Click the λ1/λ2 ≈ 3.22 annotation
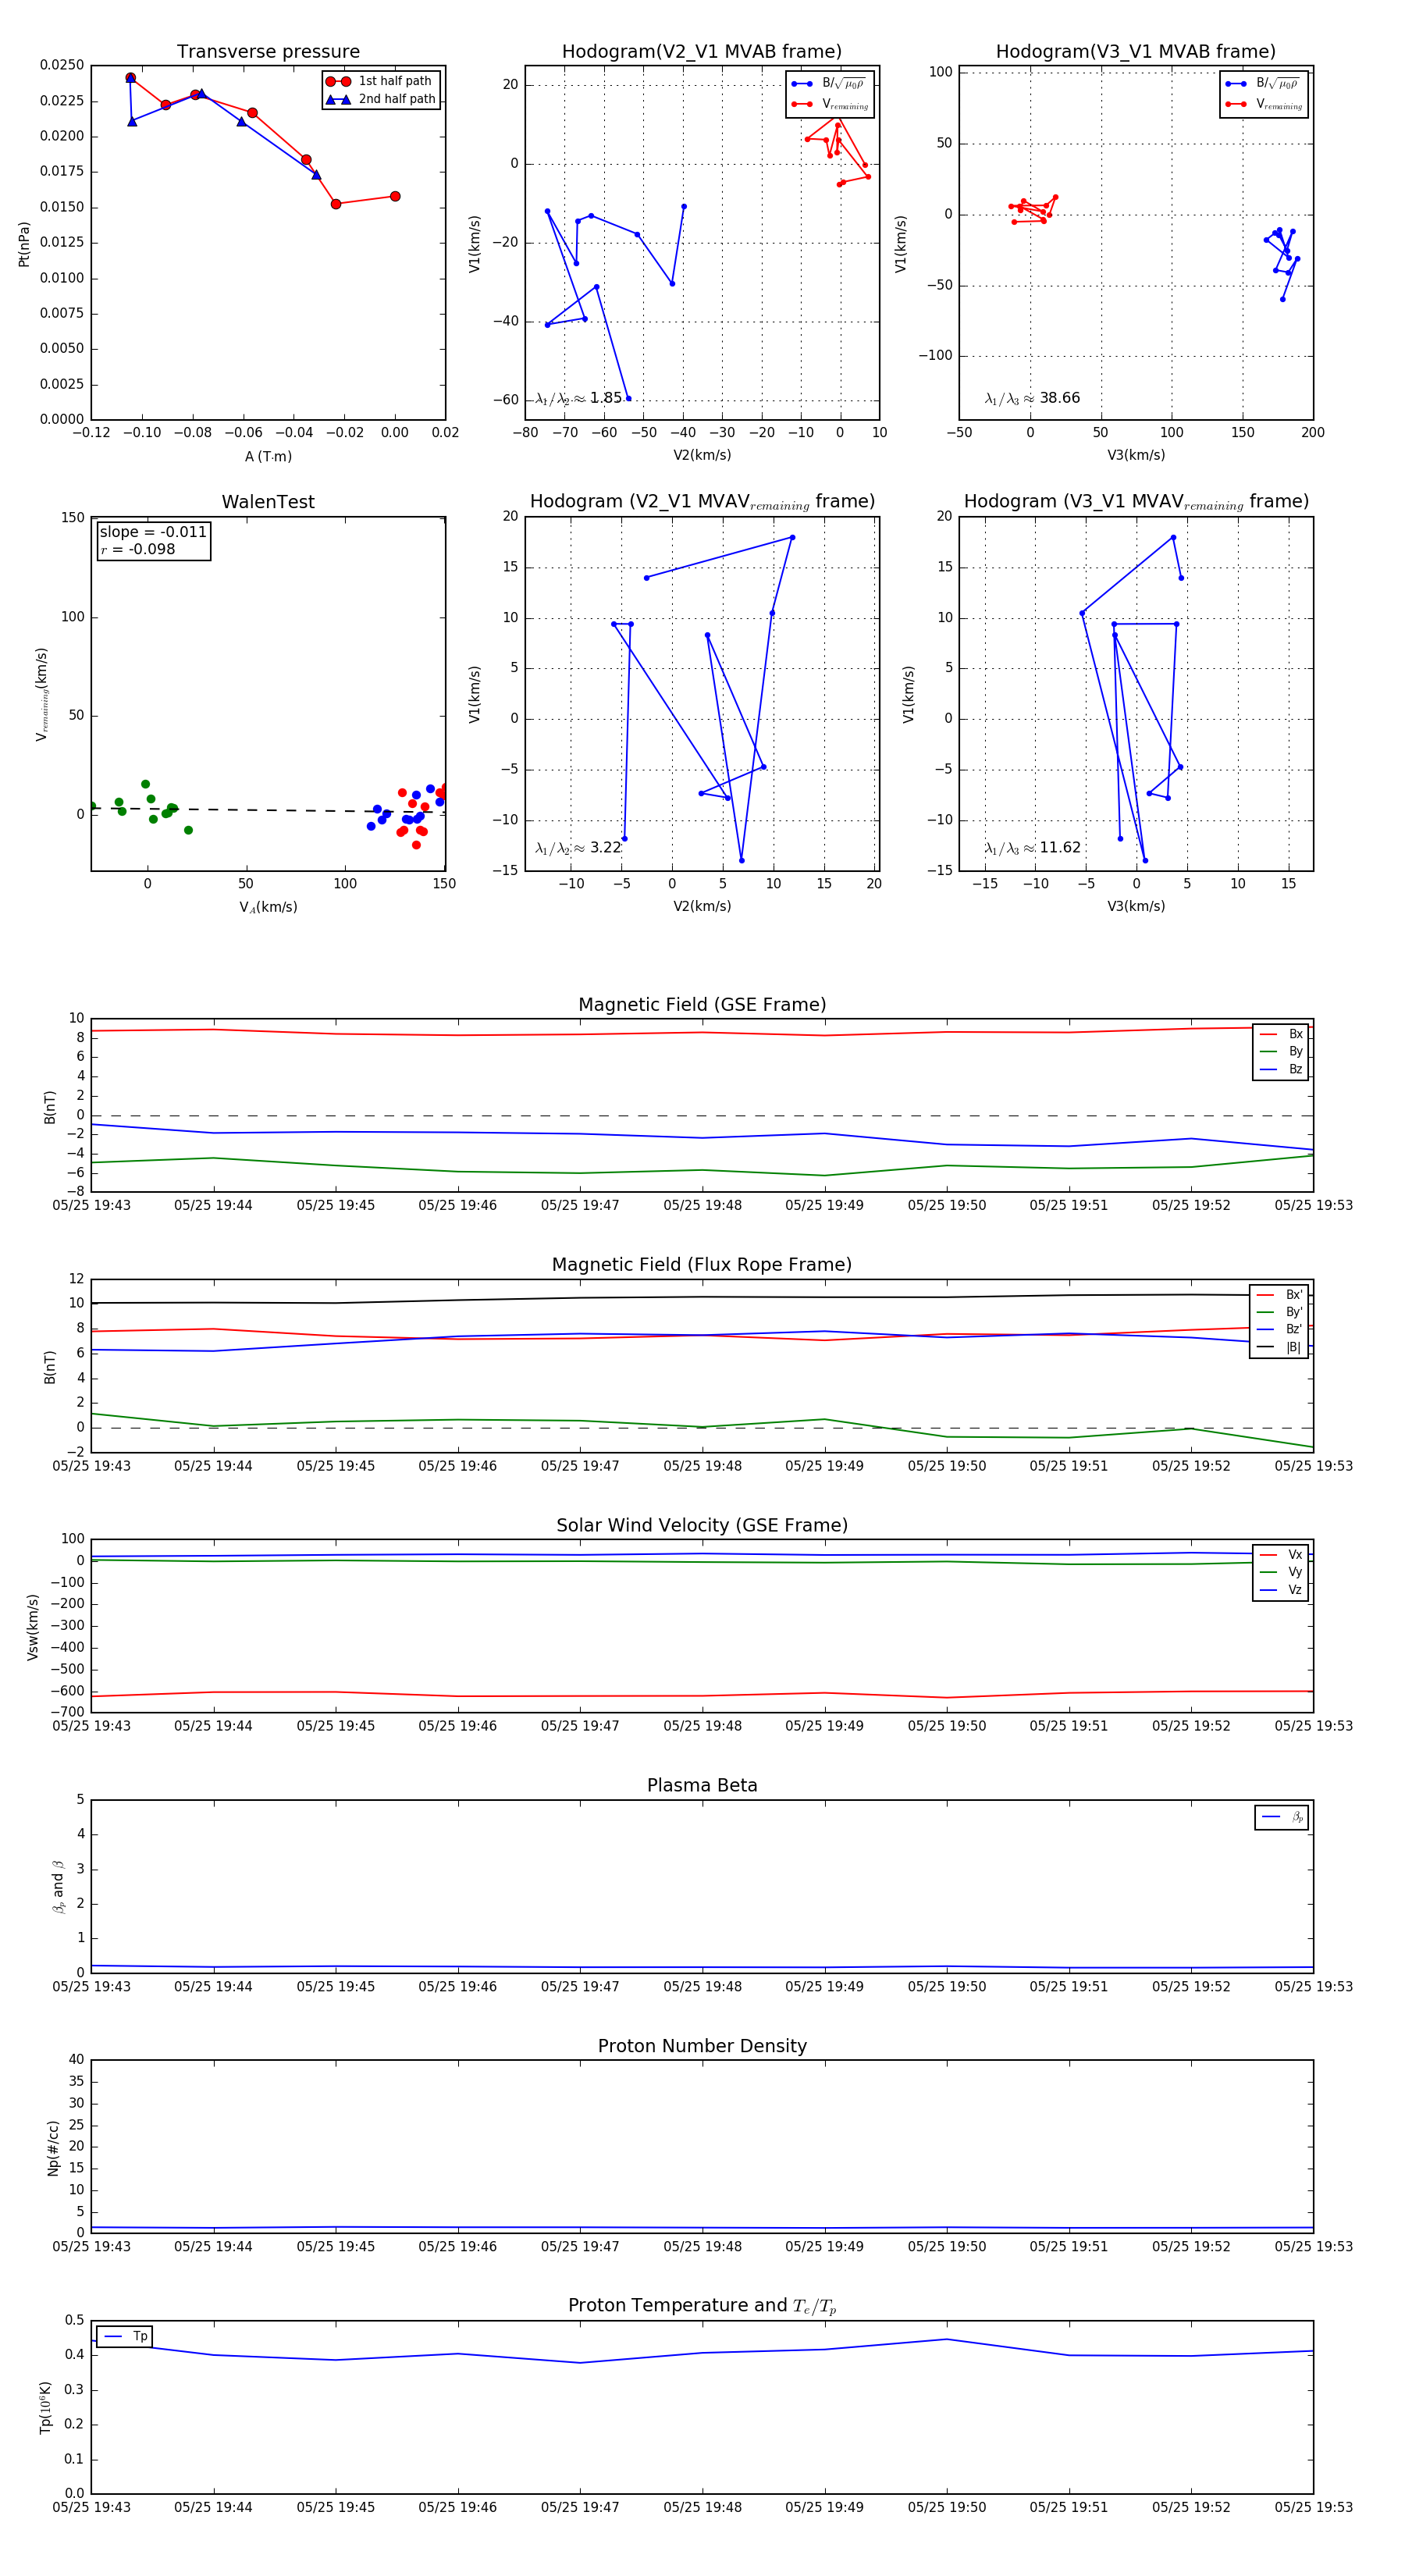This screenshot has height=2576, width=1405. click(578, 848)
